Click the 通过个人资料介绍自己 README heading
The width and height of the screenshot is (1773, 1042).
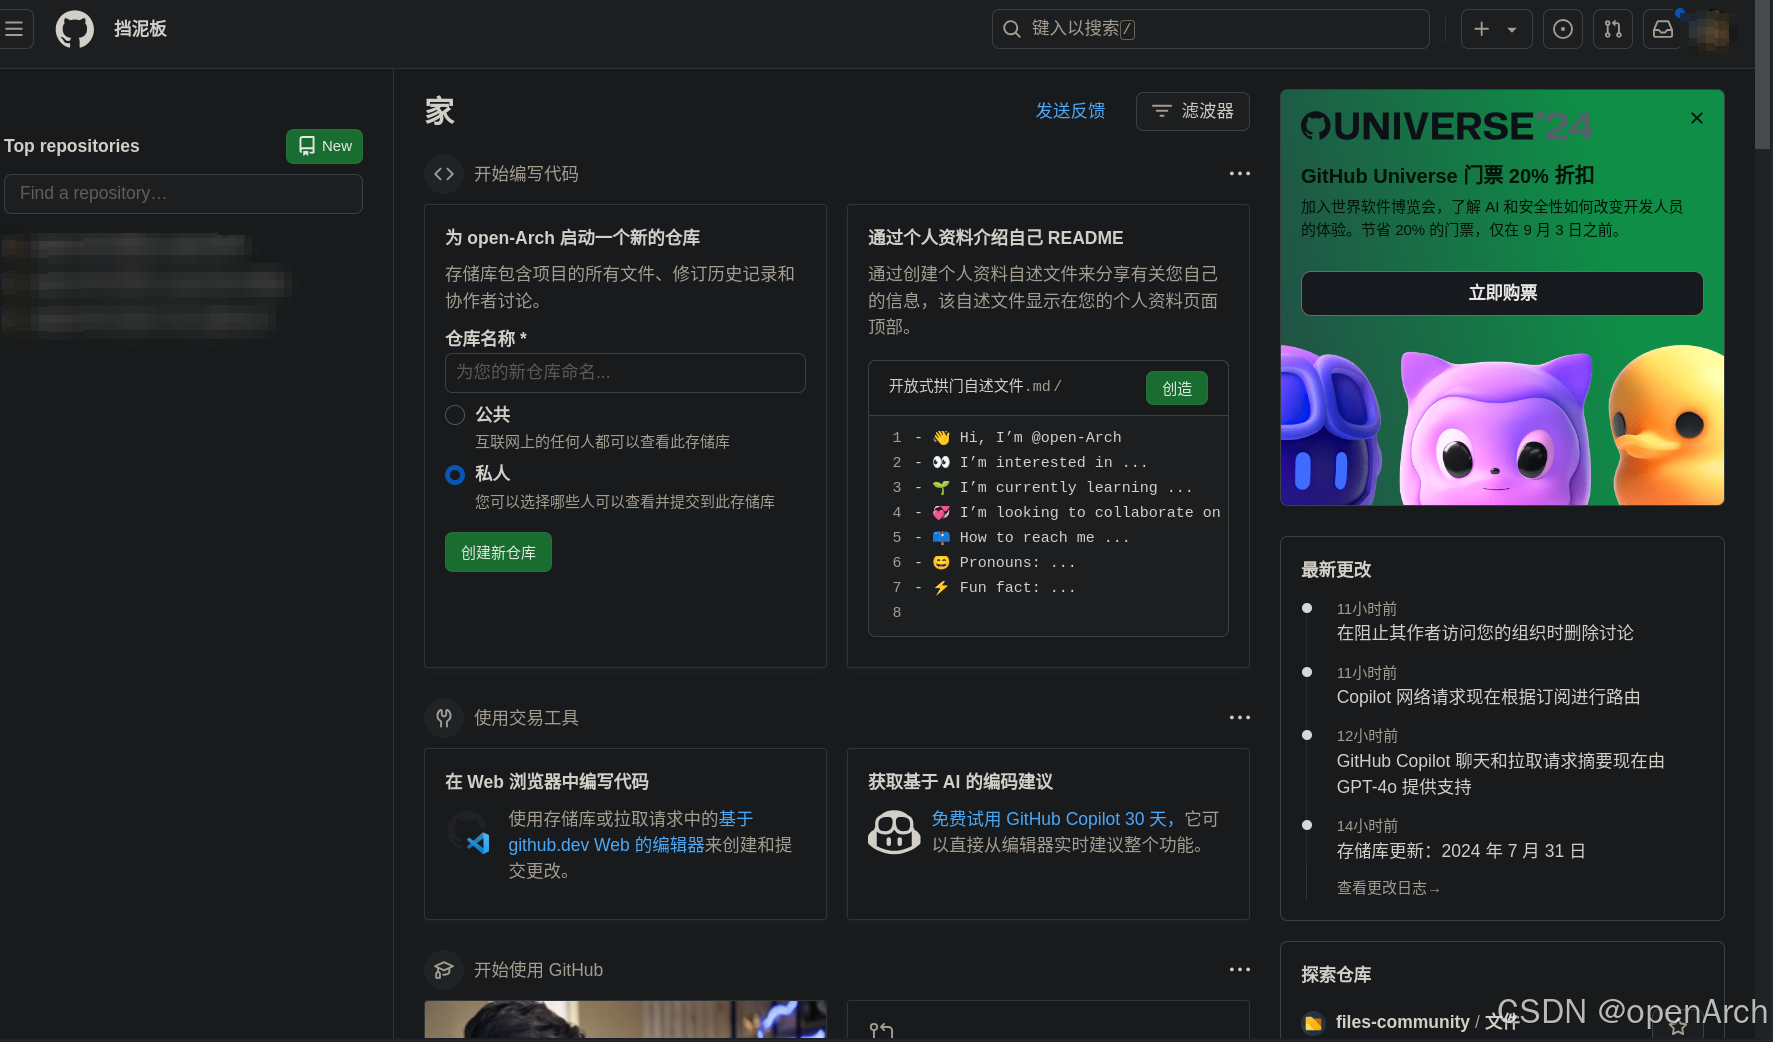point(995,238)
